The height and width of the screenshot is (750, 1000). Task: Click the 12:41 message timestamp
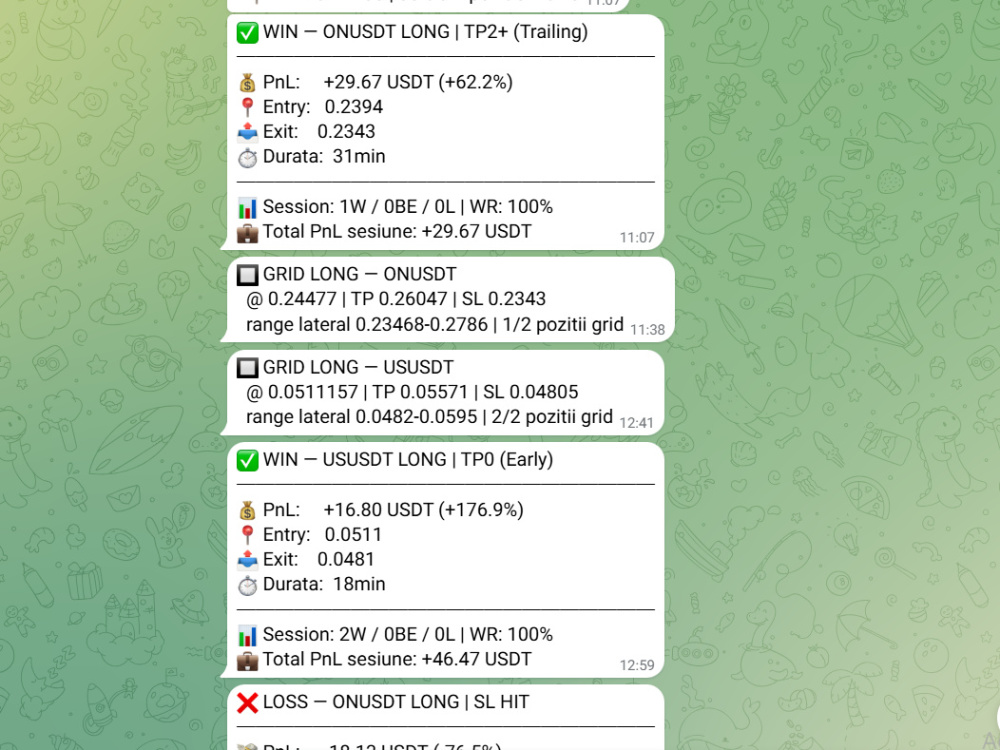click(636, 423)
